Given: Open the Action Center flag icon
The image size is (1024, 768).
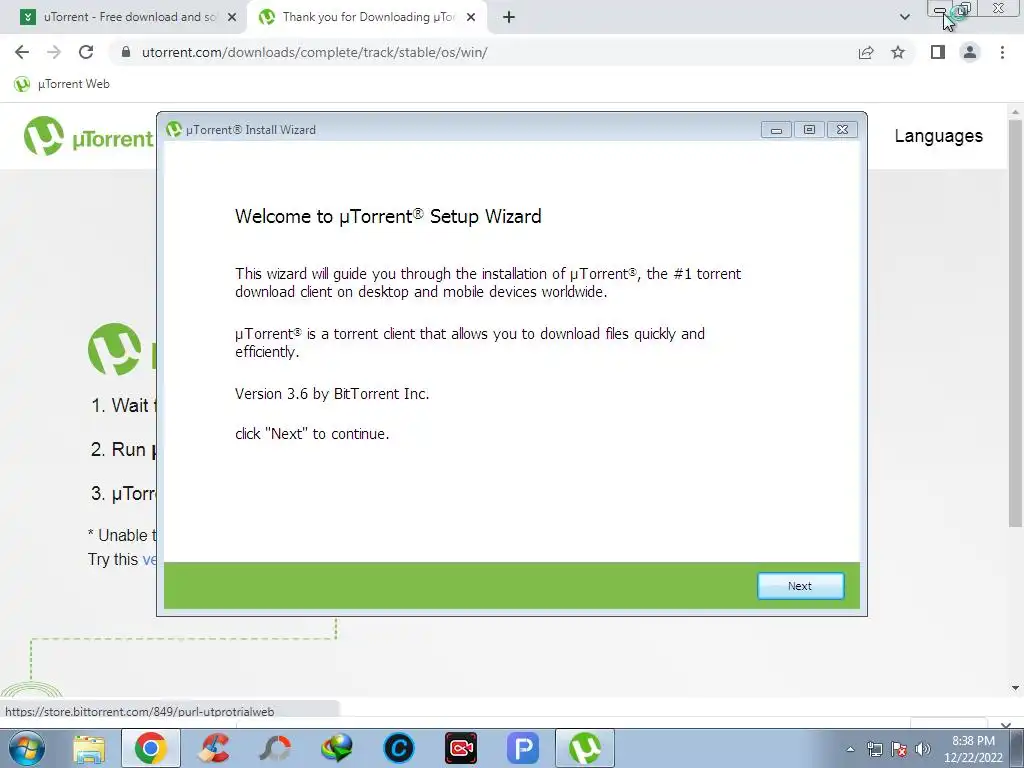Looking at the screenshot, I should pyautogui.click(x=899, y=749).
